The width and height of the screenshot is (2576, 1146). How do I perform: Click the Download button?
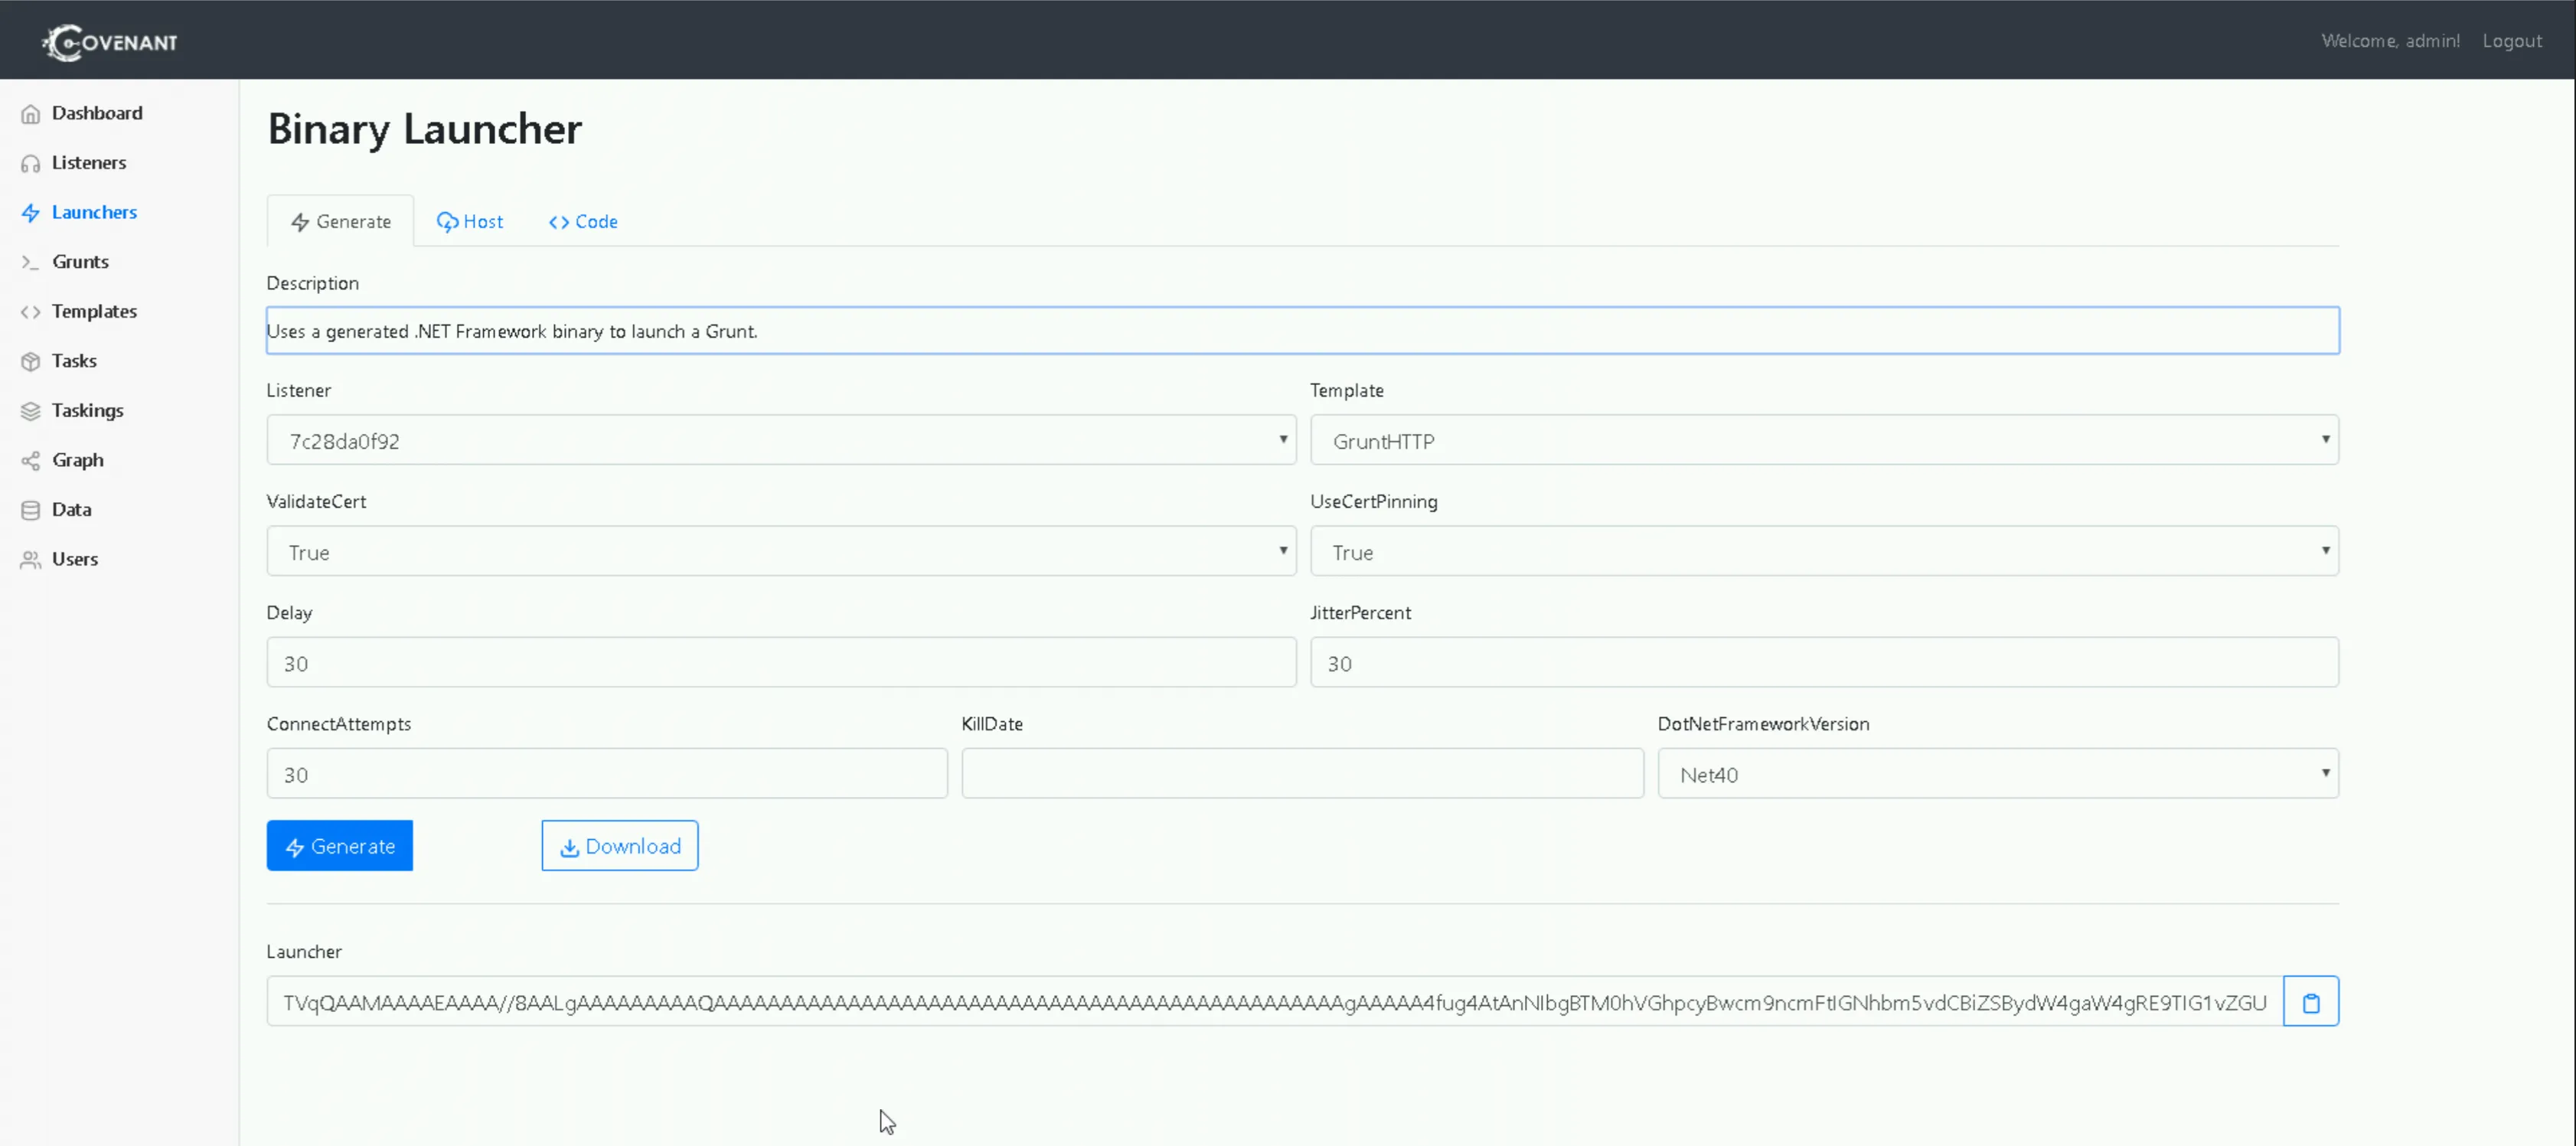click(620, 846)
